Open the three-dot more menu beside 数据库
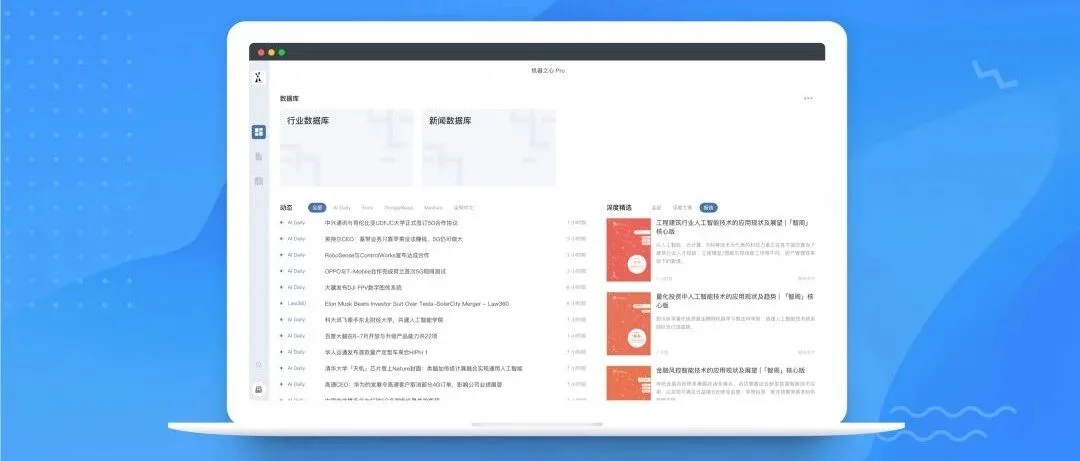Image resolution: width=1080 pixels, height=461 pixels. [x=808, y=99]
